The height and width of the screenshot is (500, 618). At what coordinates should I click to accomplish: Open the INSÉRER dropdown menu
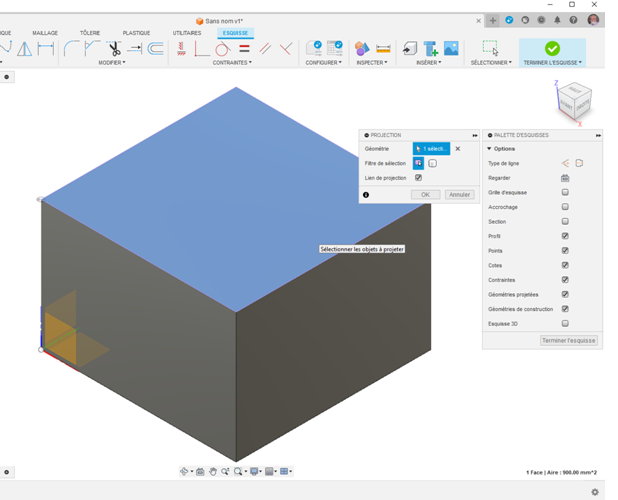pyautogui.click(x=428, y=63)
